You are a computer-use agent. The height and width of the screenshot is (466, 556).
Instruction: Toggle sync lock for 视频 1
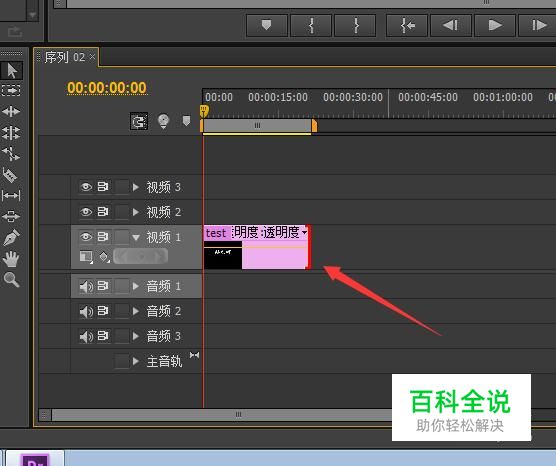pyautogui.click(x=103, y=236)
